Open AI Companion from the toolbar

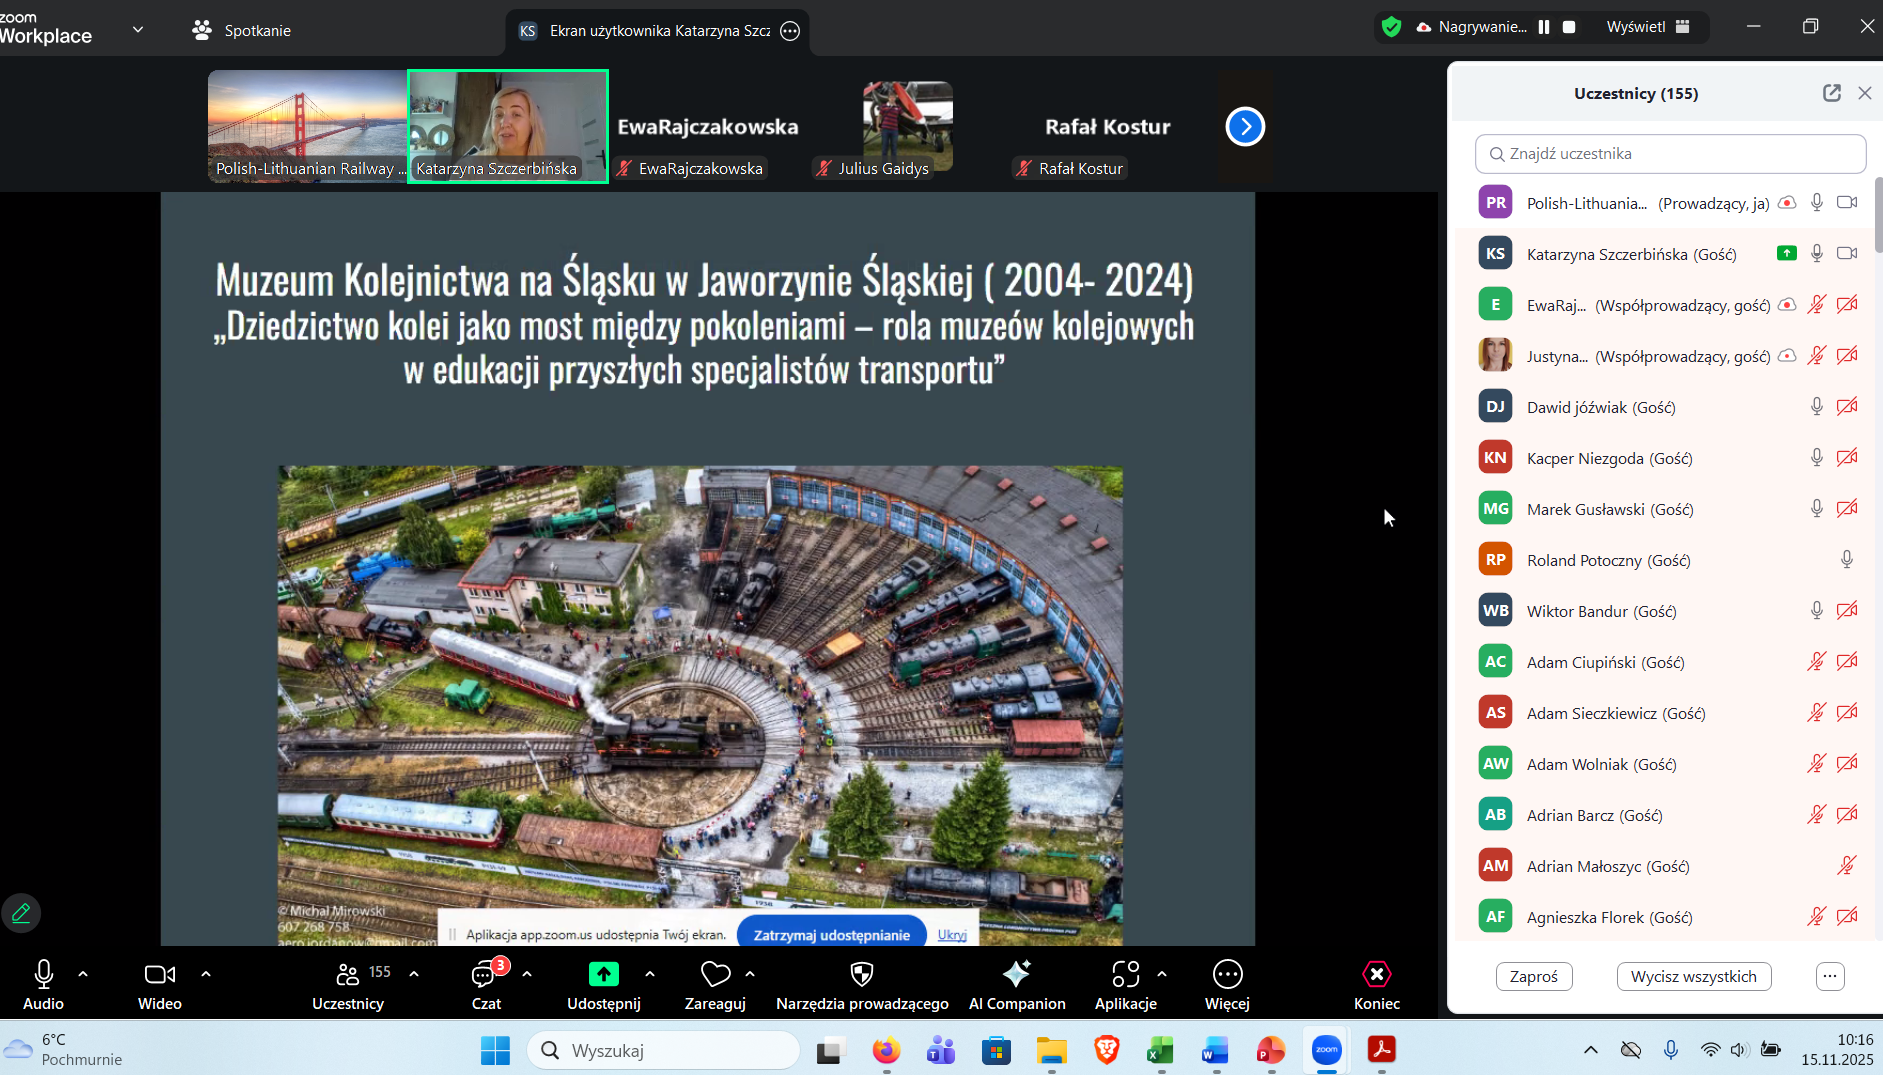(1016, 974)
